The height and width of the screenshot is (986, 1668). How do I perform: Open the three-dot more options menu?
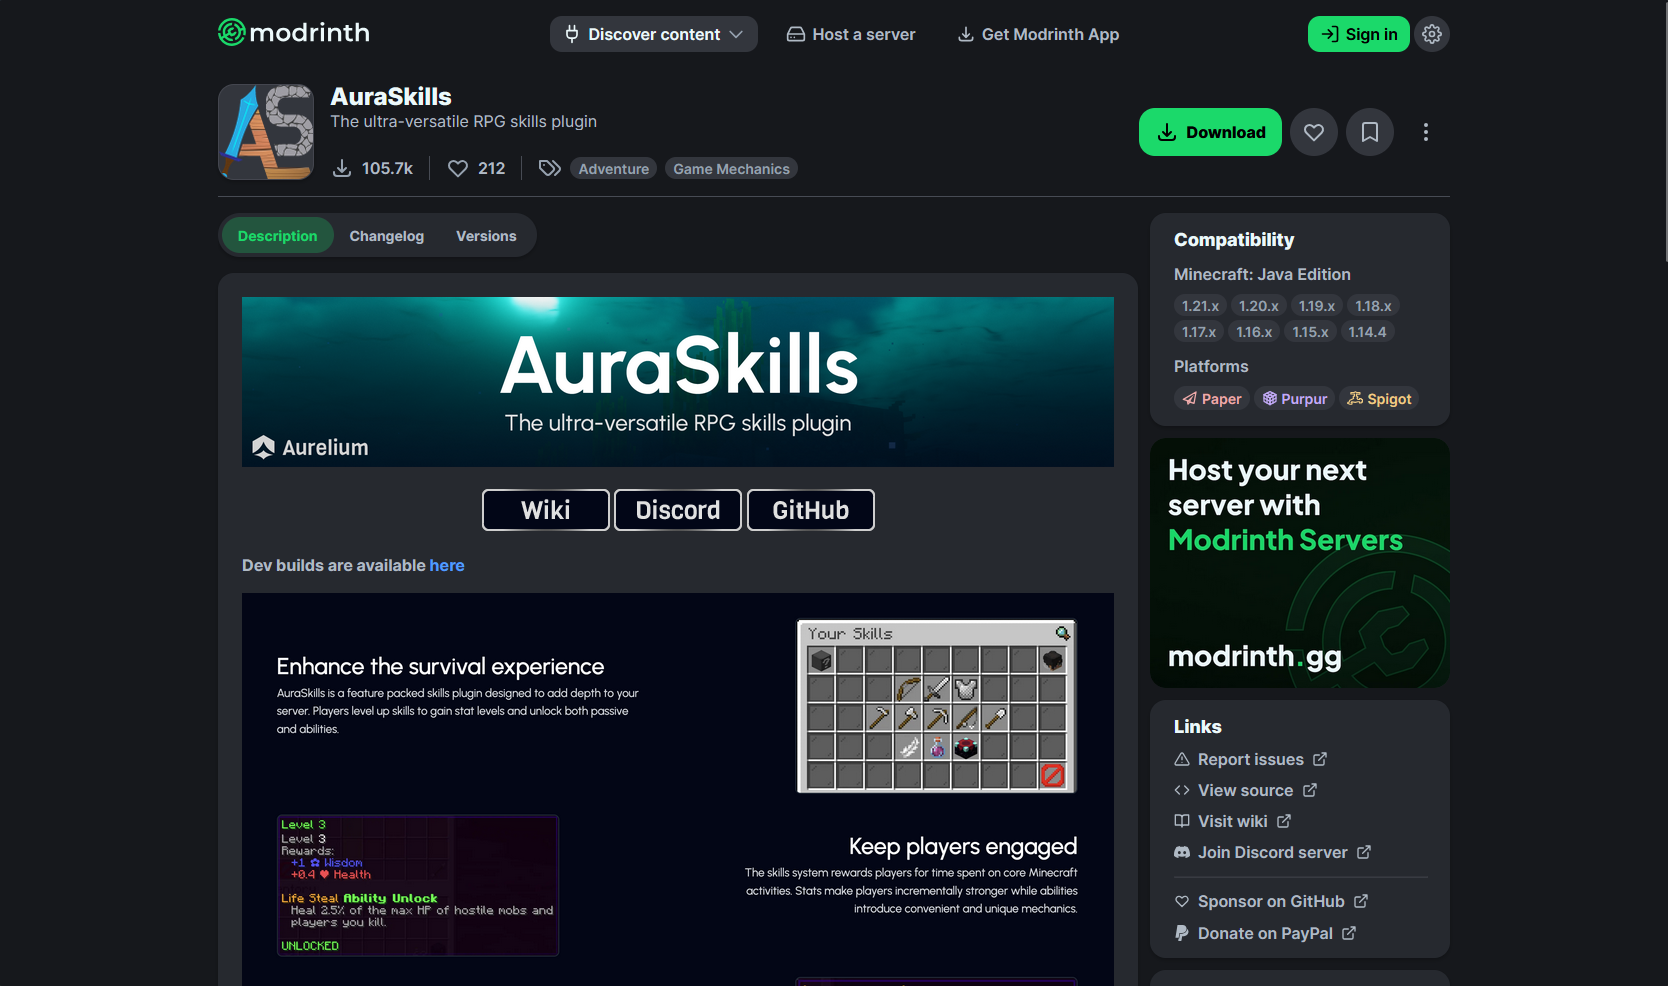(1426, 132)
